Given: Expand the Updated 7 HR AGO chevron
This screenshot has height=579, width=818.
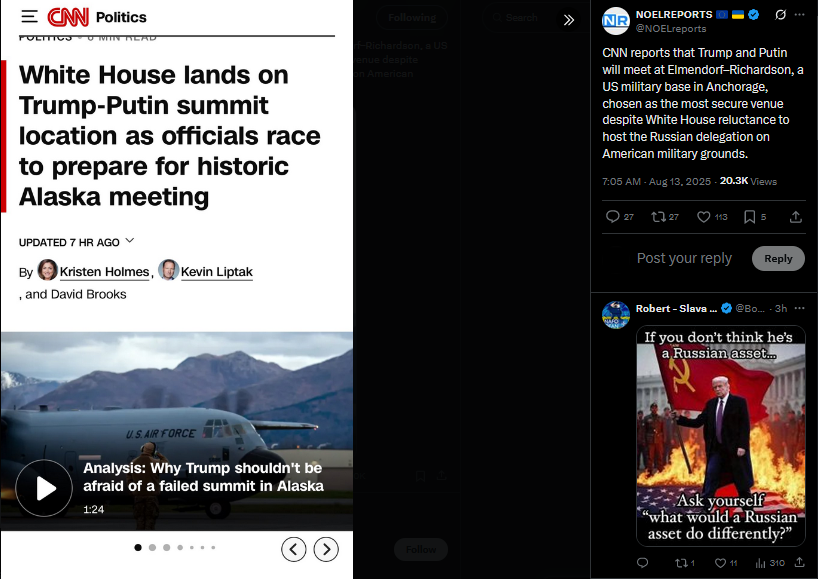Looking at the screenshot, I should (130, 241).
